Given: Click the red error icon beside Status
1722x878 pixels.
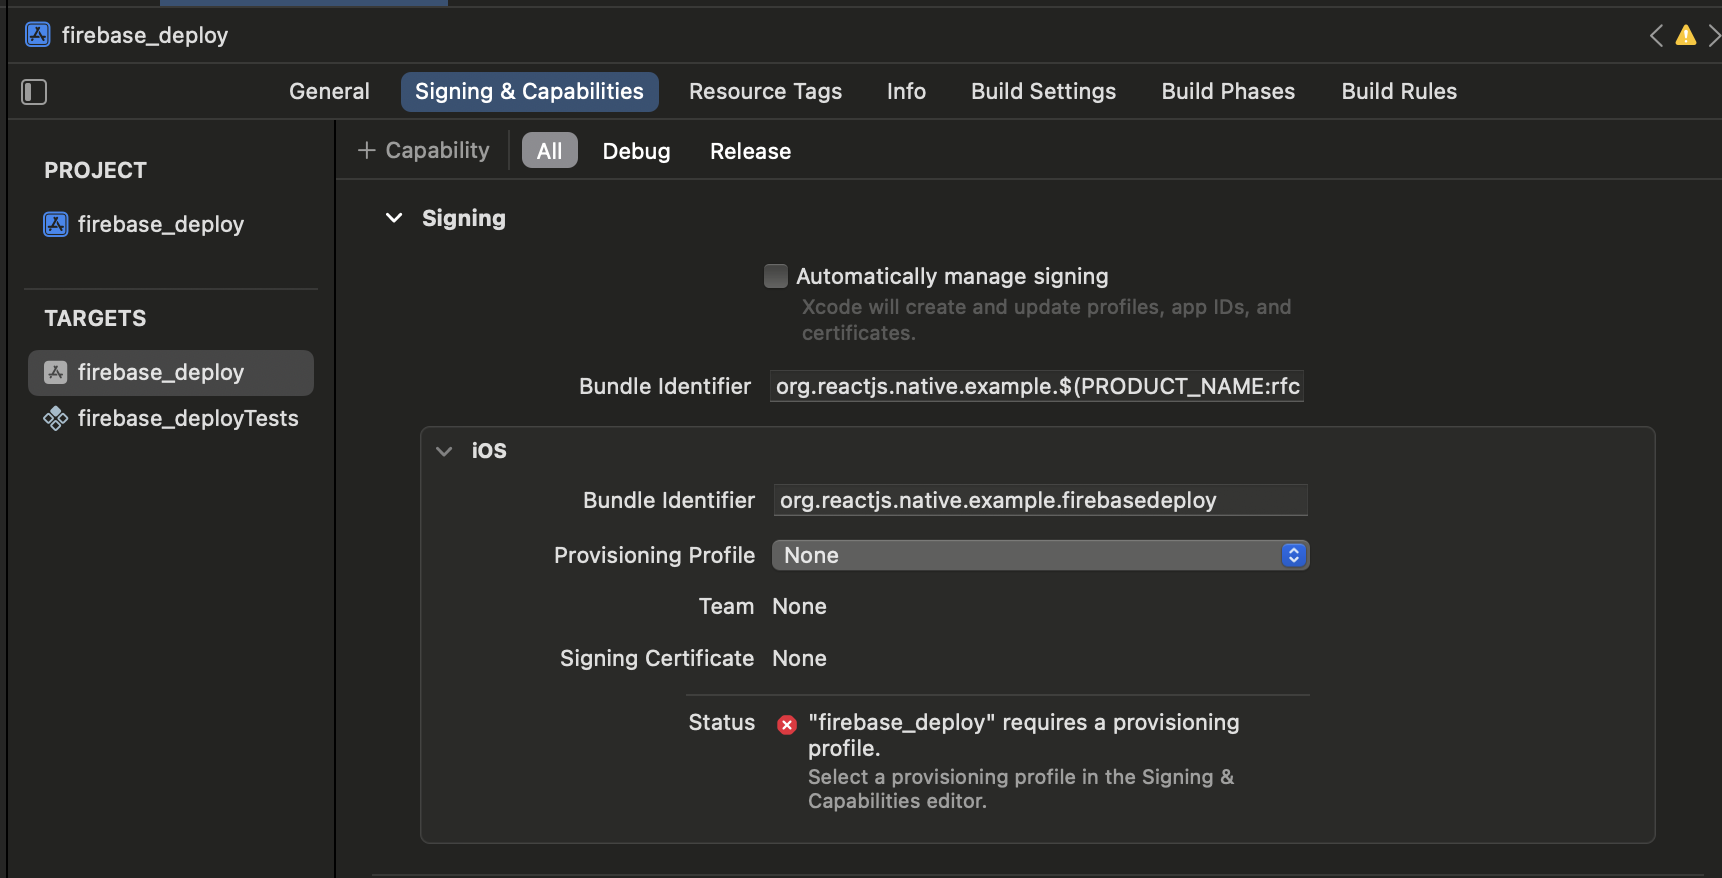Looking at the screenshot, I should [787, 725].
